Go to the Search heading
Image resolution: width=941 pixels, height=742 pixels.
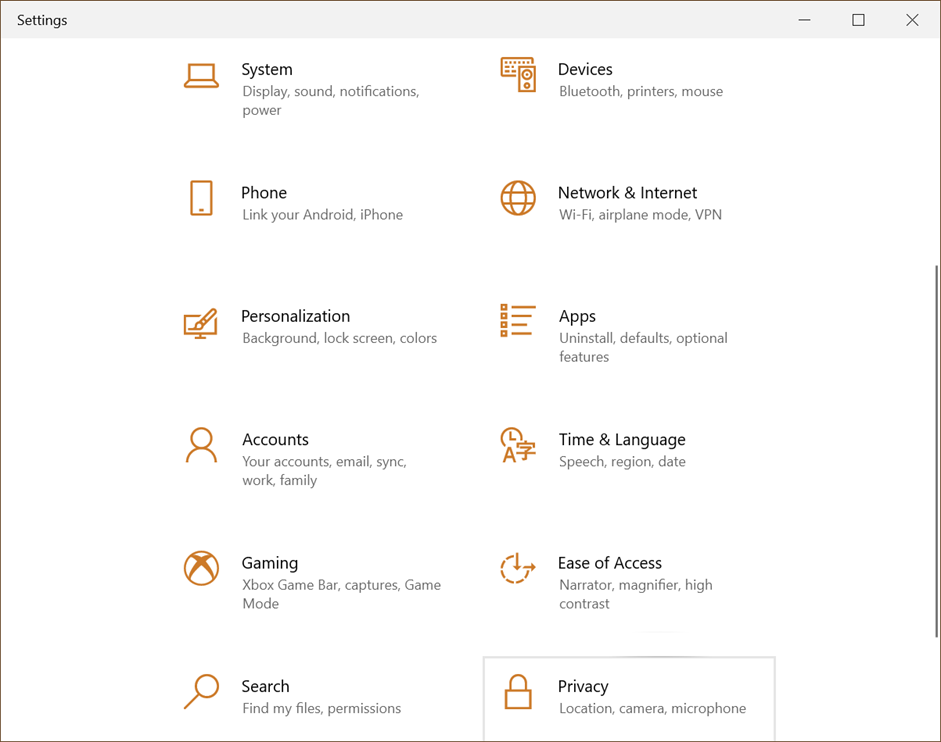coord(265,686)
